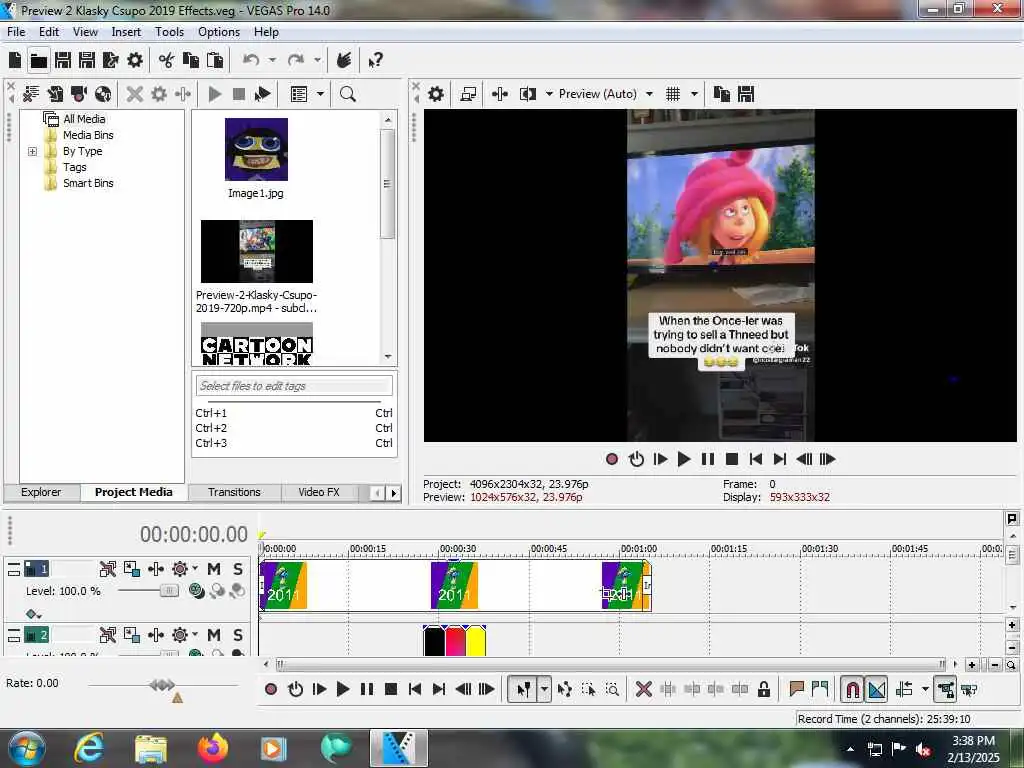
Task: Click the Paste clipboard icon
Action: (215, 61)
